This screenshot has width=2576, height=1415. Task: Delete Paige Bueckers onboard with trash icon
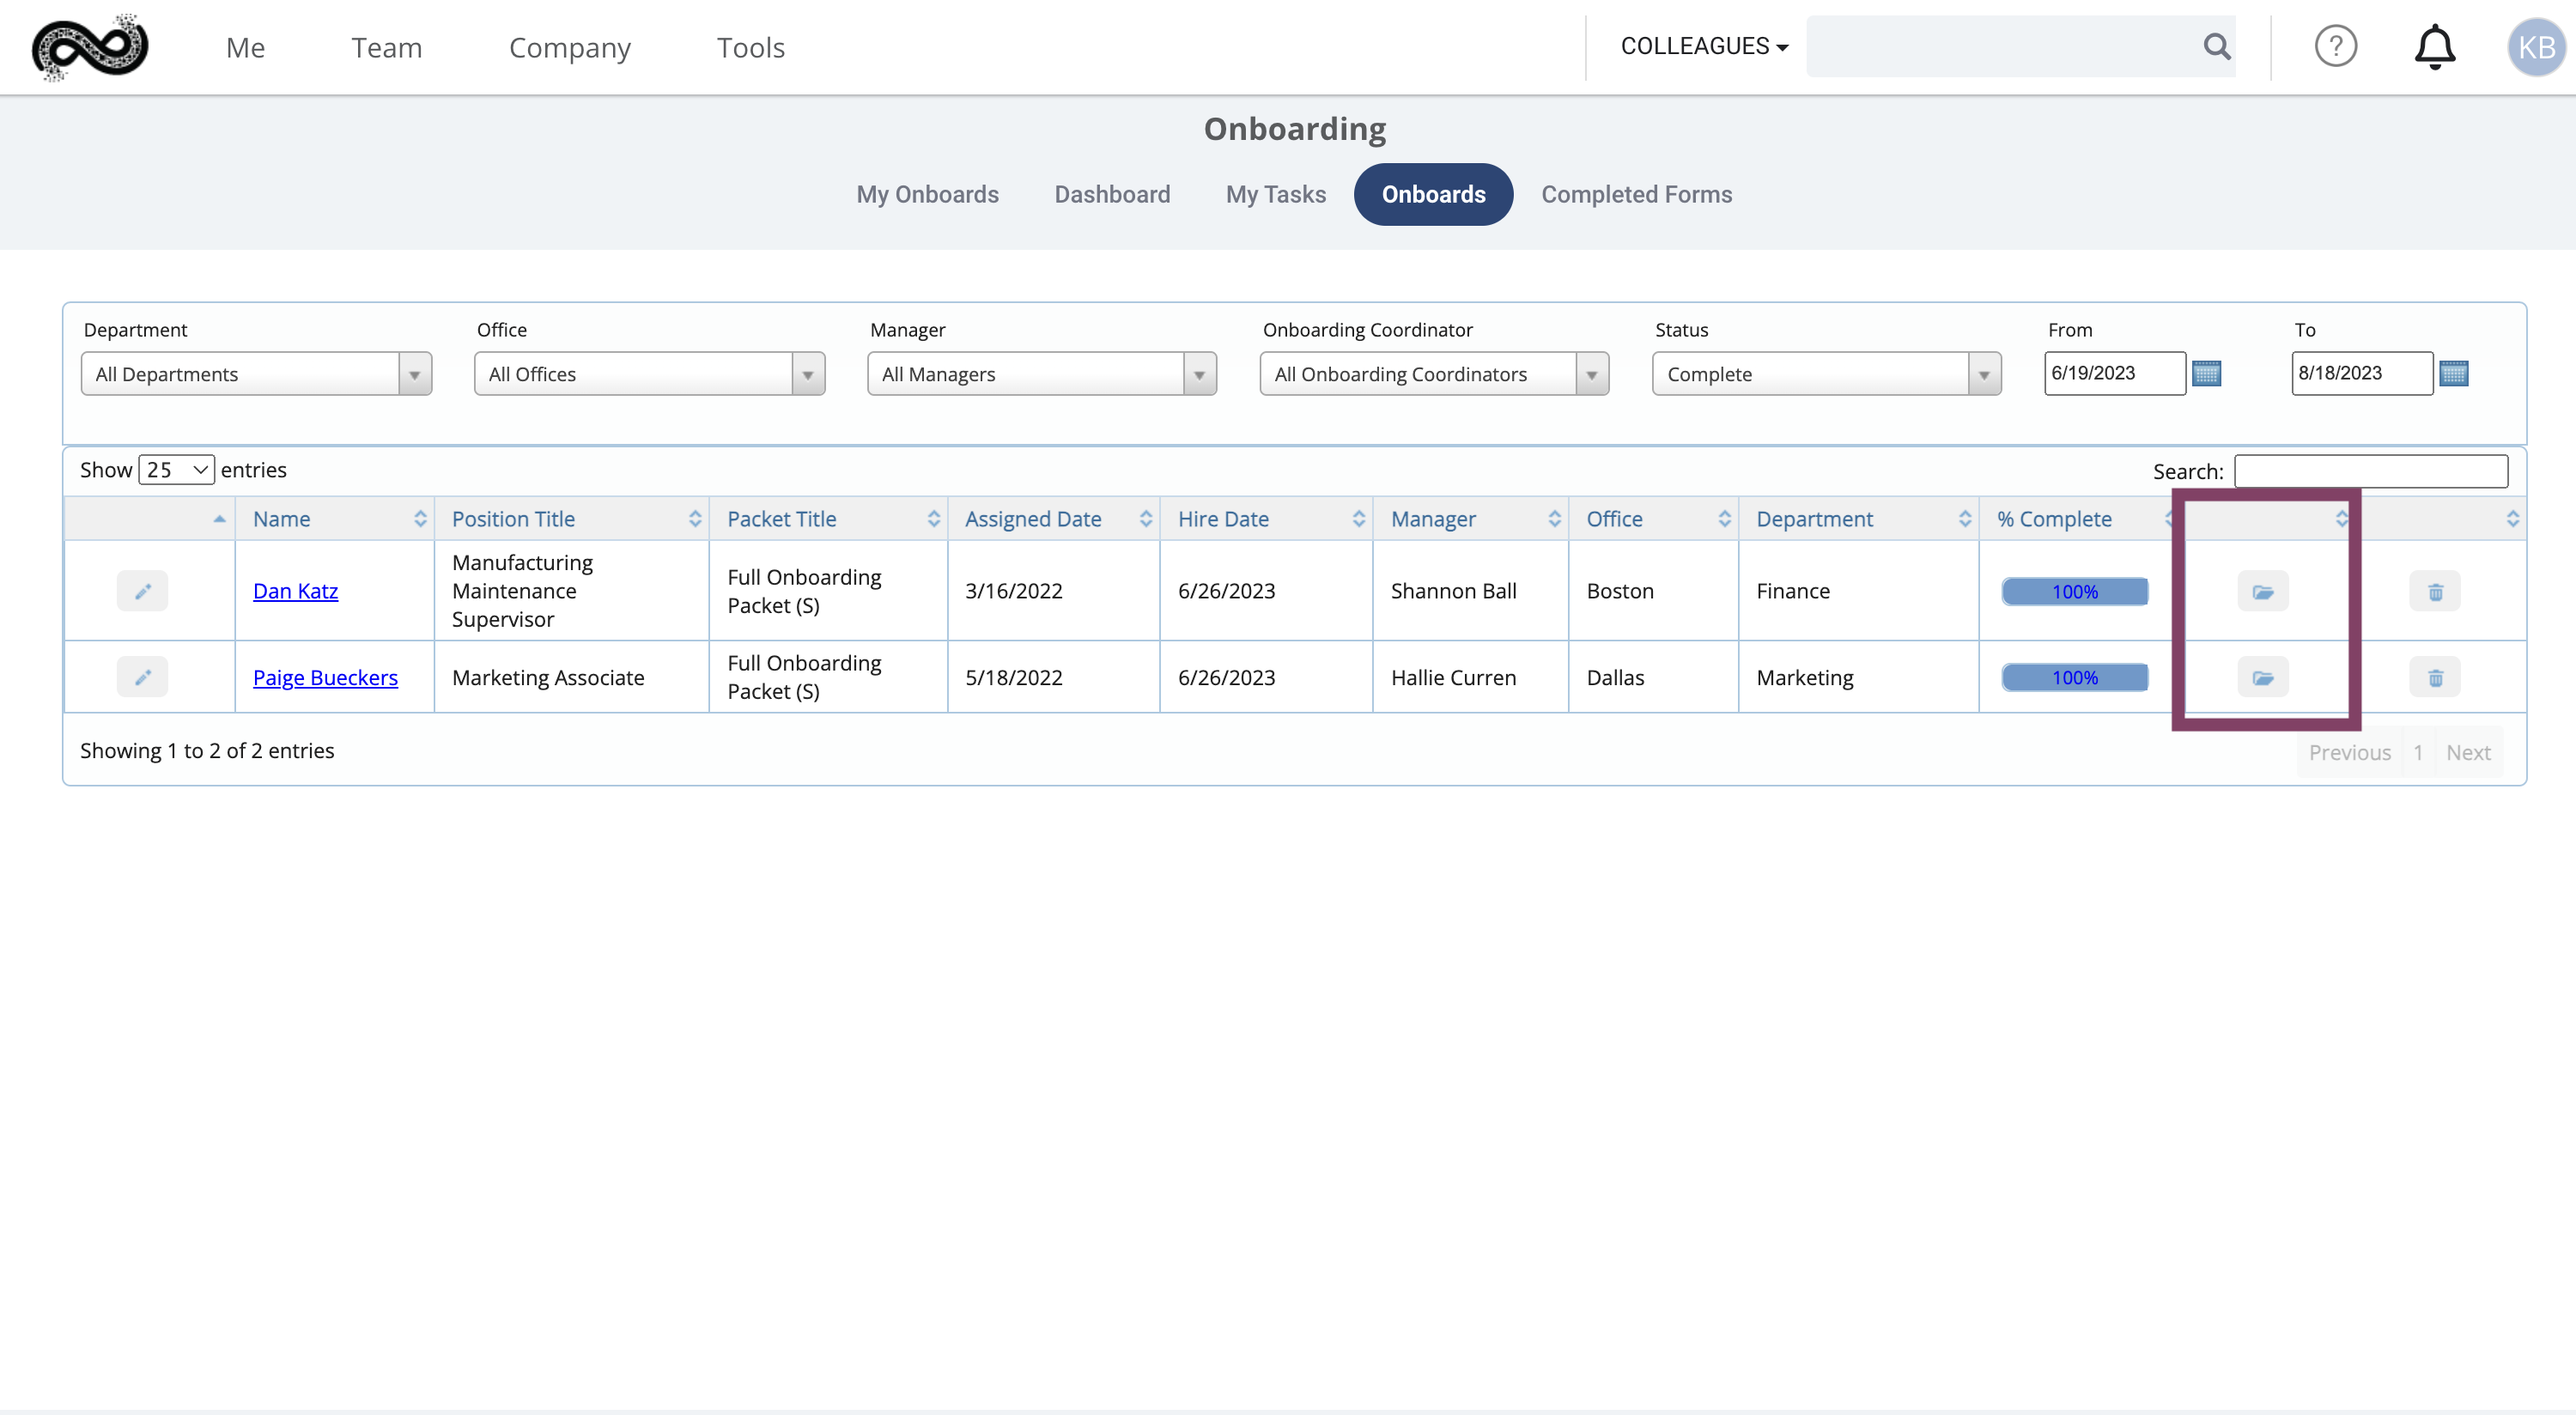[x=2434, y=677]
